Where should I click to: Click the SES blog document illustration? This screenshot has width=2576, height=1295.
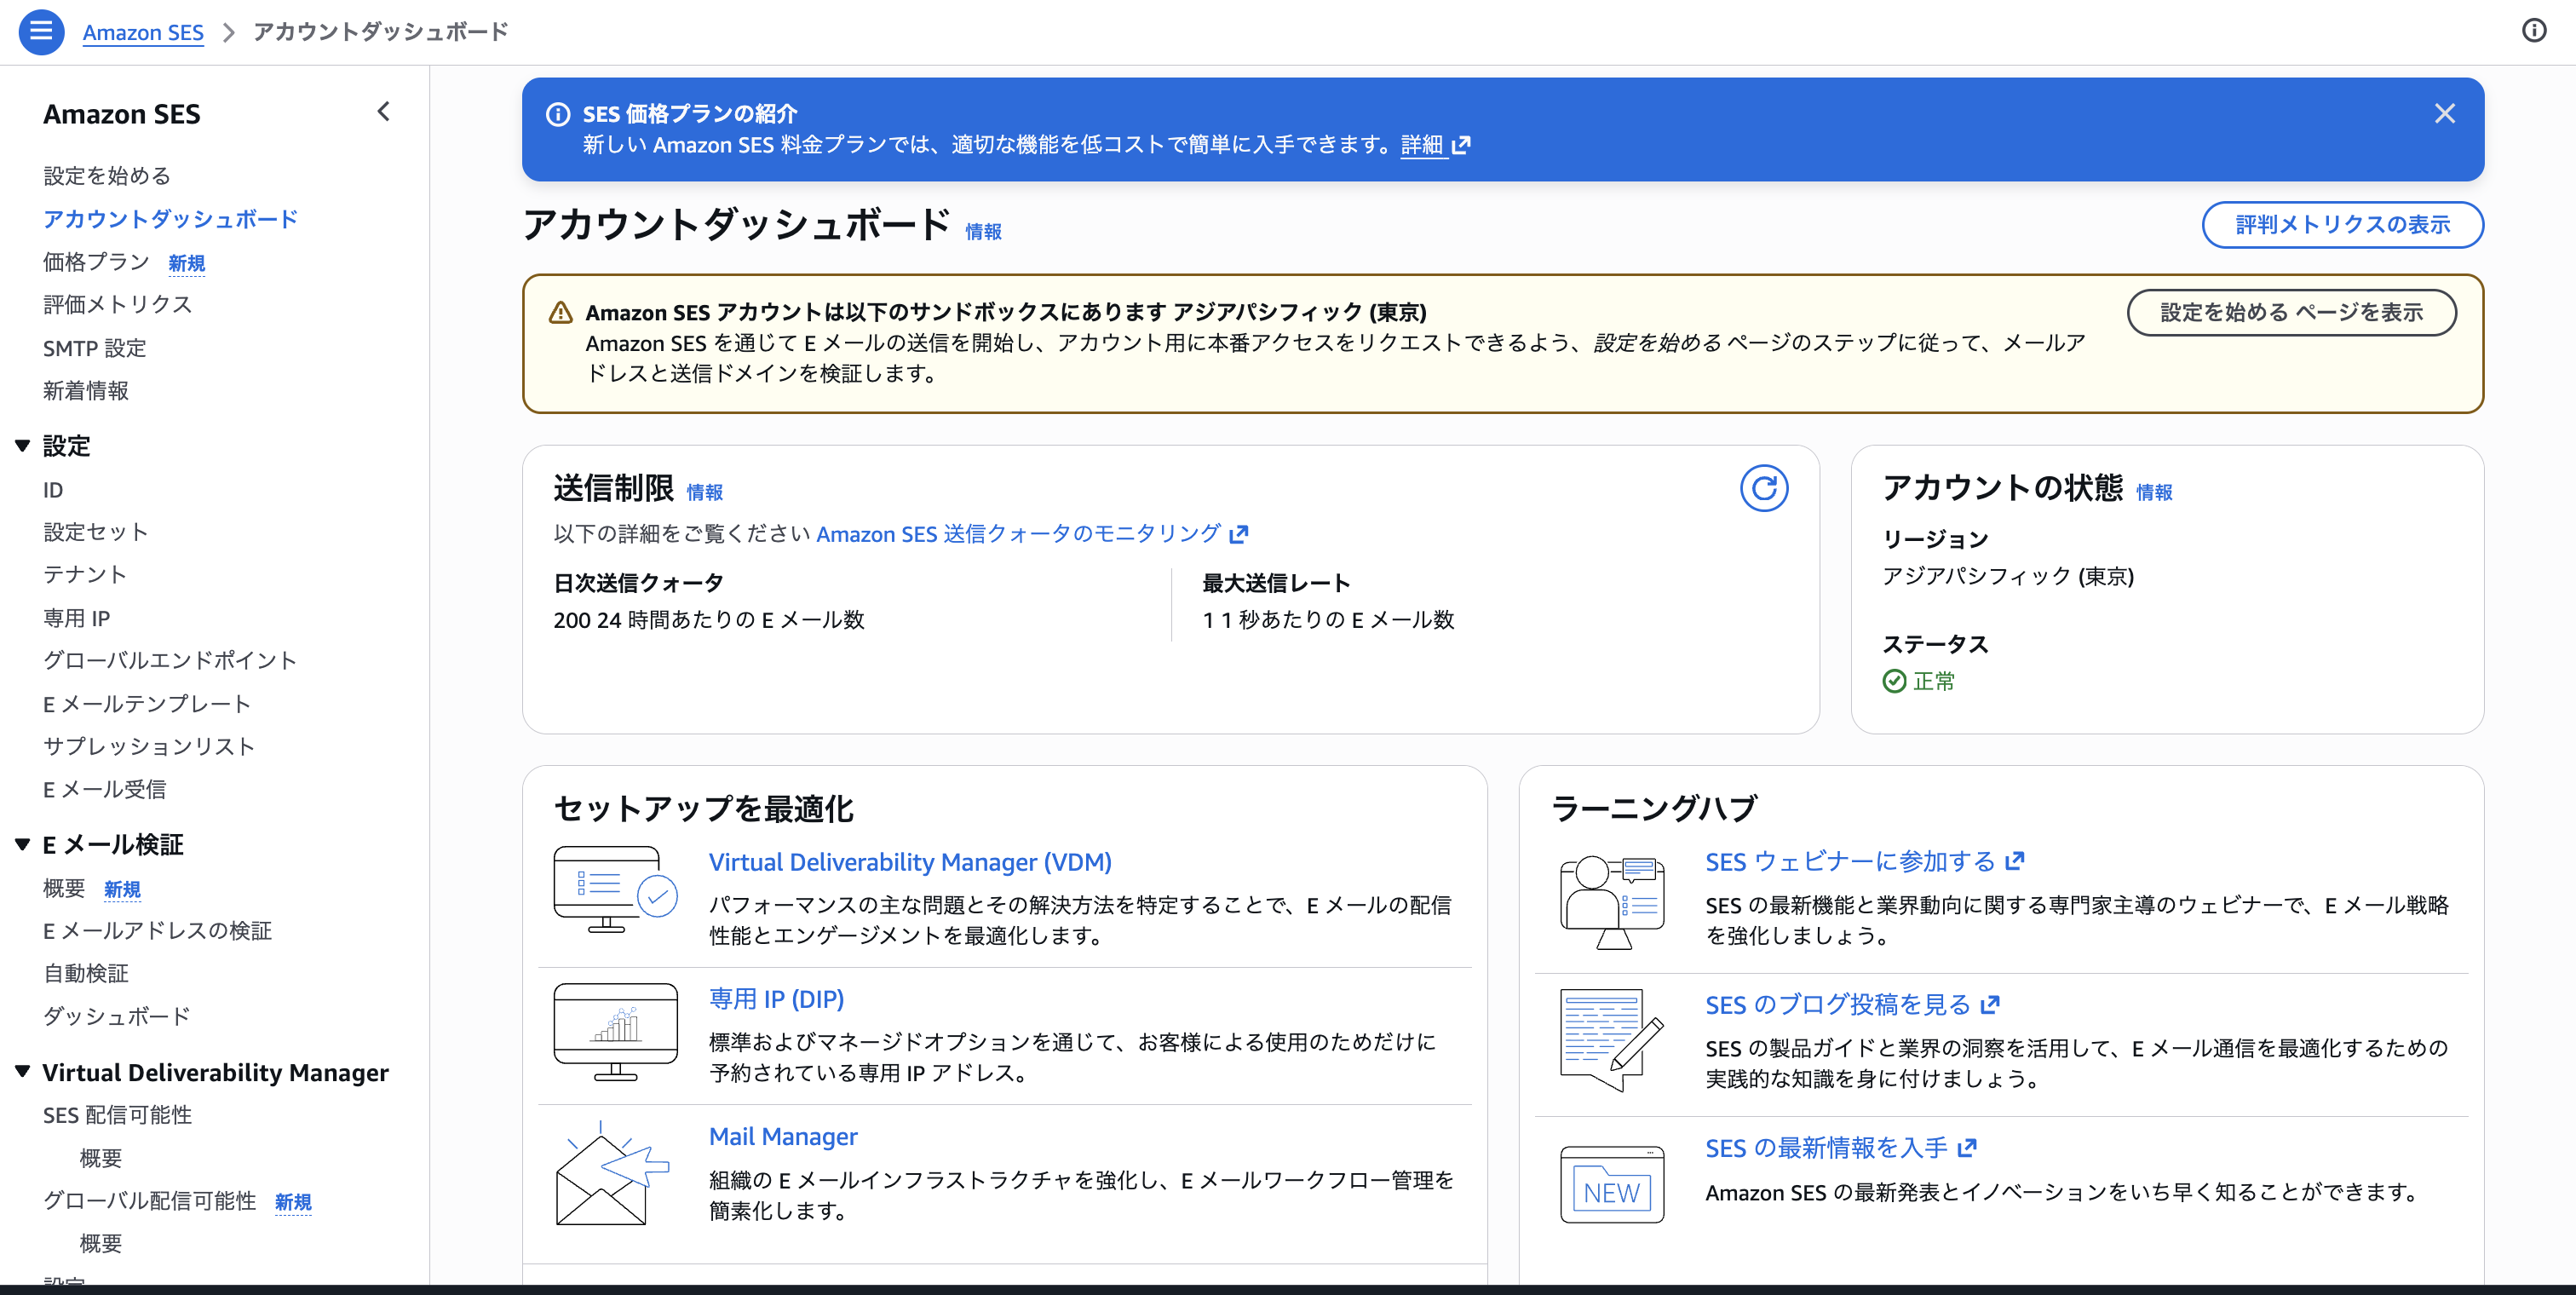1611,1040
